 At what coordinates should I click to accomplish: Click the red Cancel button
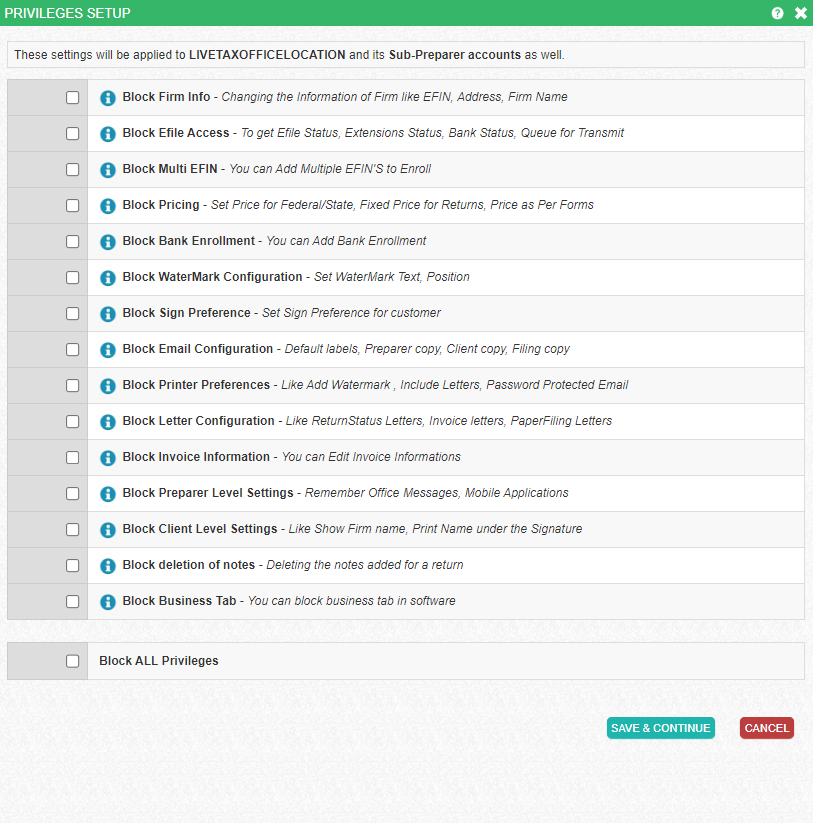pos(766,728)
